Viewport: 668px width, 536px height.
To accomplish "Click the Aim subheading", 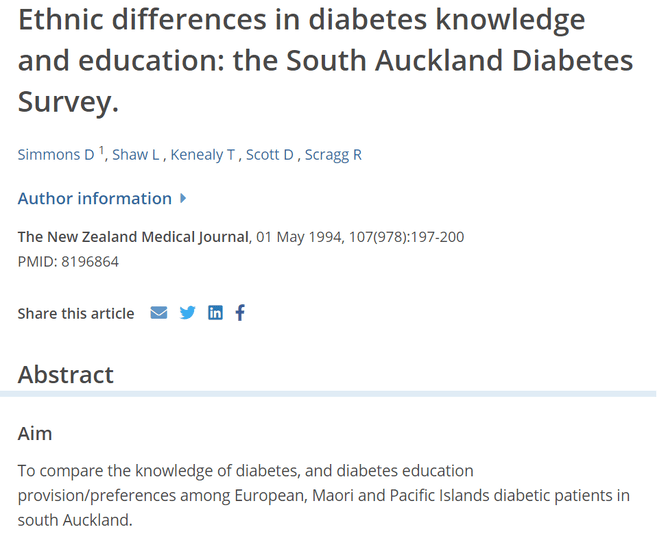I will 35,434.
